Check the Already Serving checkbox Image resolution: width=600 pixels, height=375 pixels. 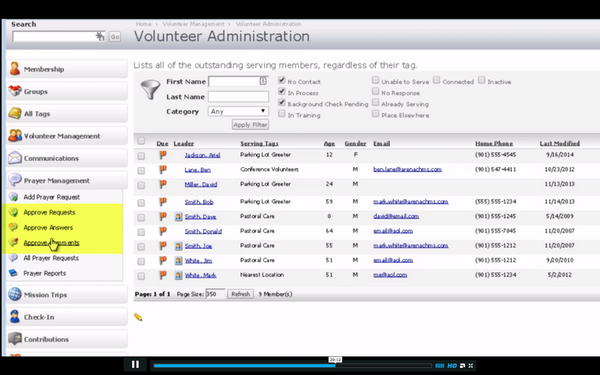click(x=376, y=102)
